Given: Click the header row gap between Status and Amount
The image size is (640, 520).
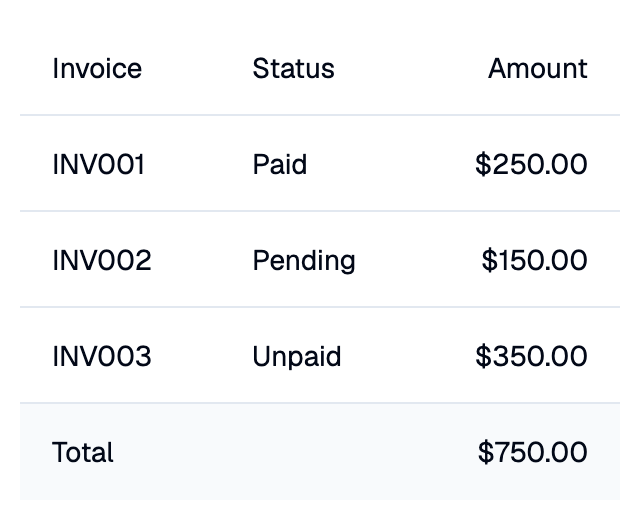Looking at the screenshot, I should pos(411,68).
